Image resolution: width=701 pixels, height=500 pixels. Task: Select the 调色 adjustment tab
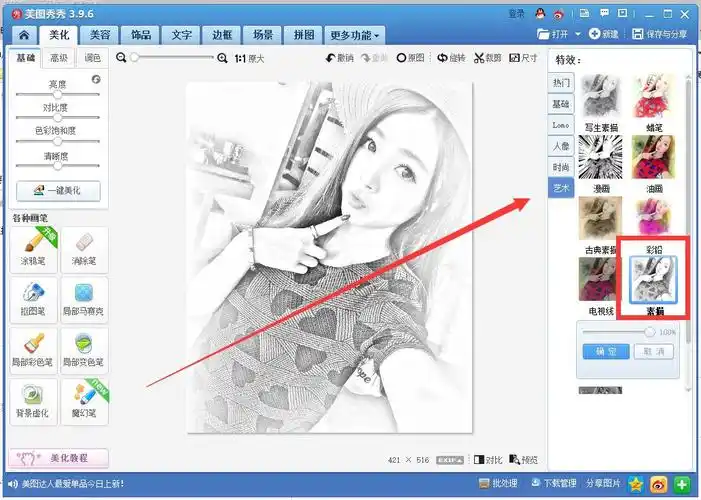click(x=93, y=58)
